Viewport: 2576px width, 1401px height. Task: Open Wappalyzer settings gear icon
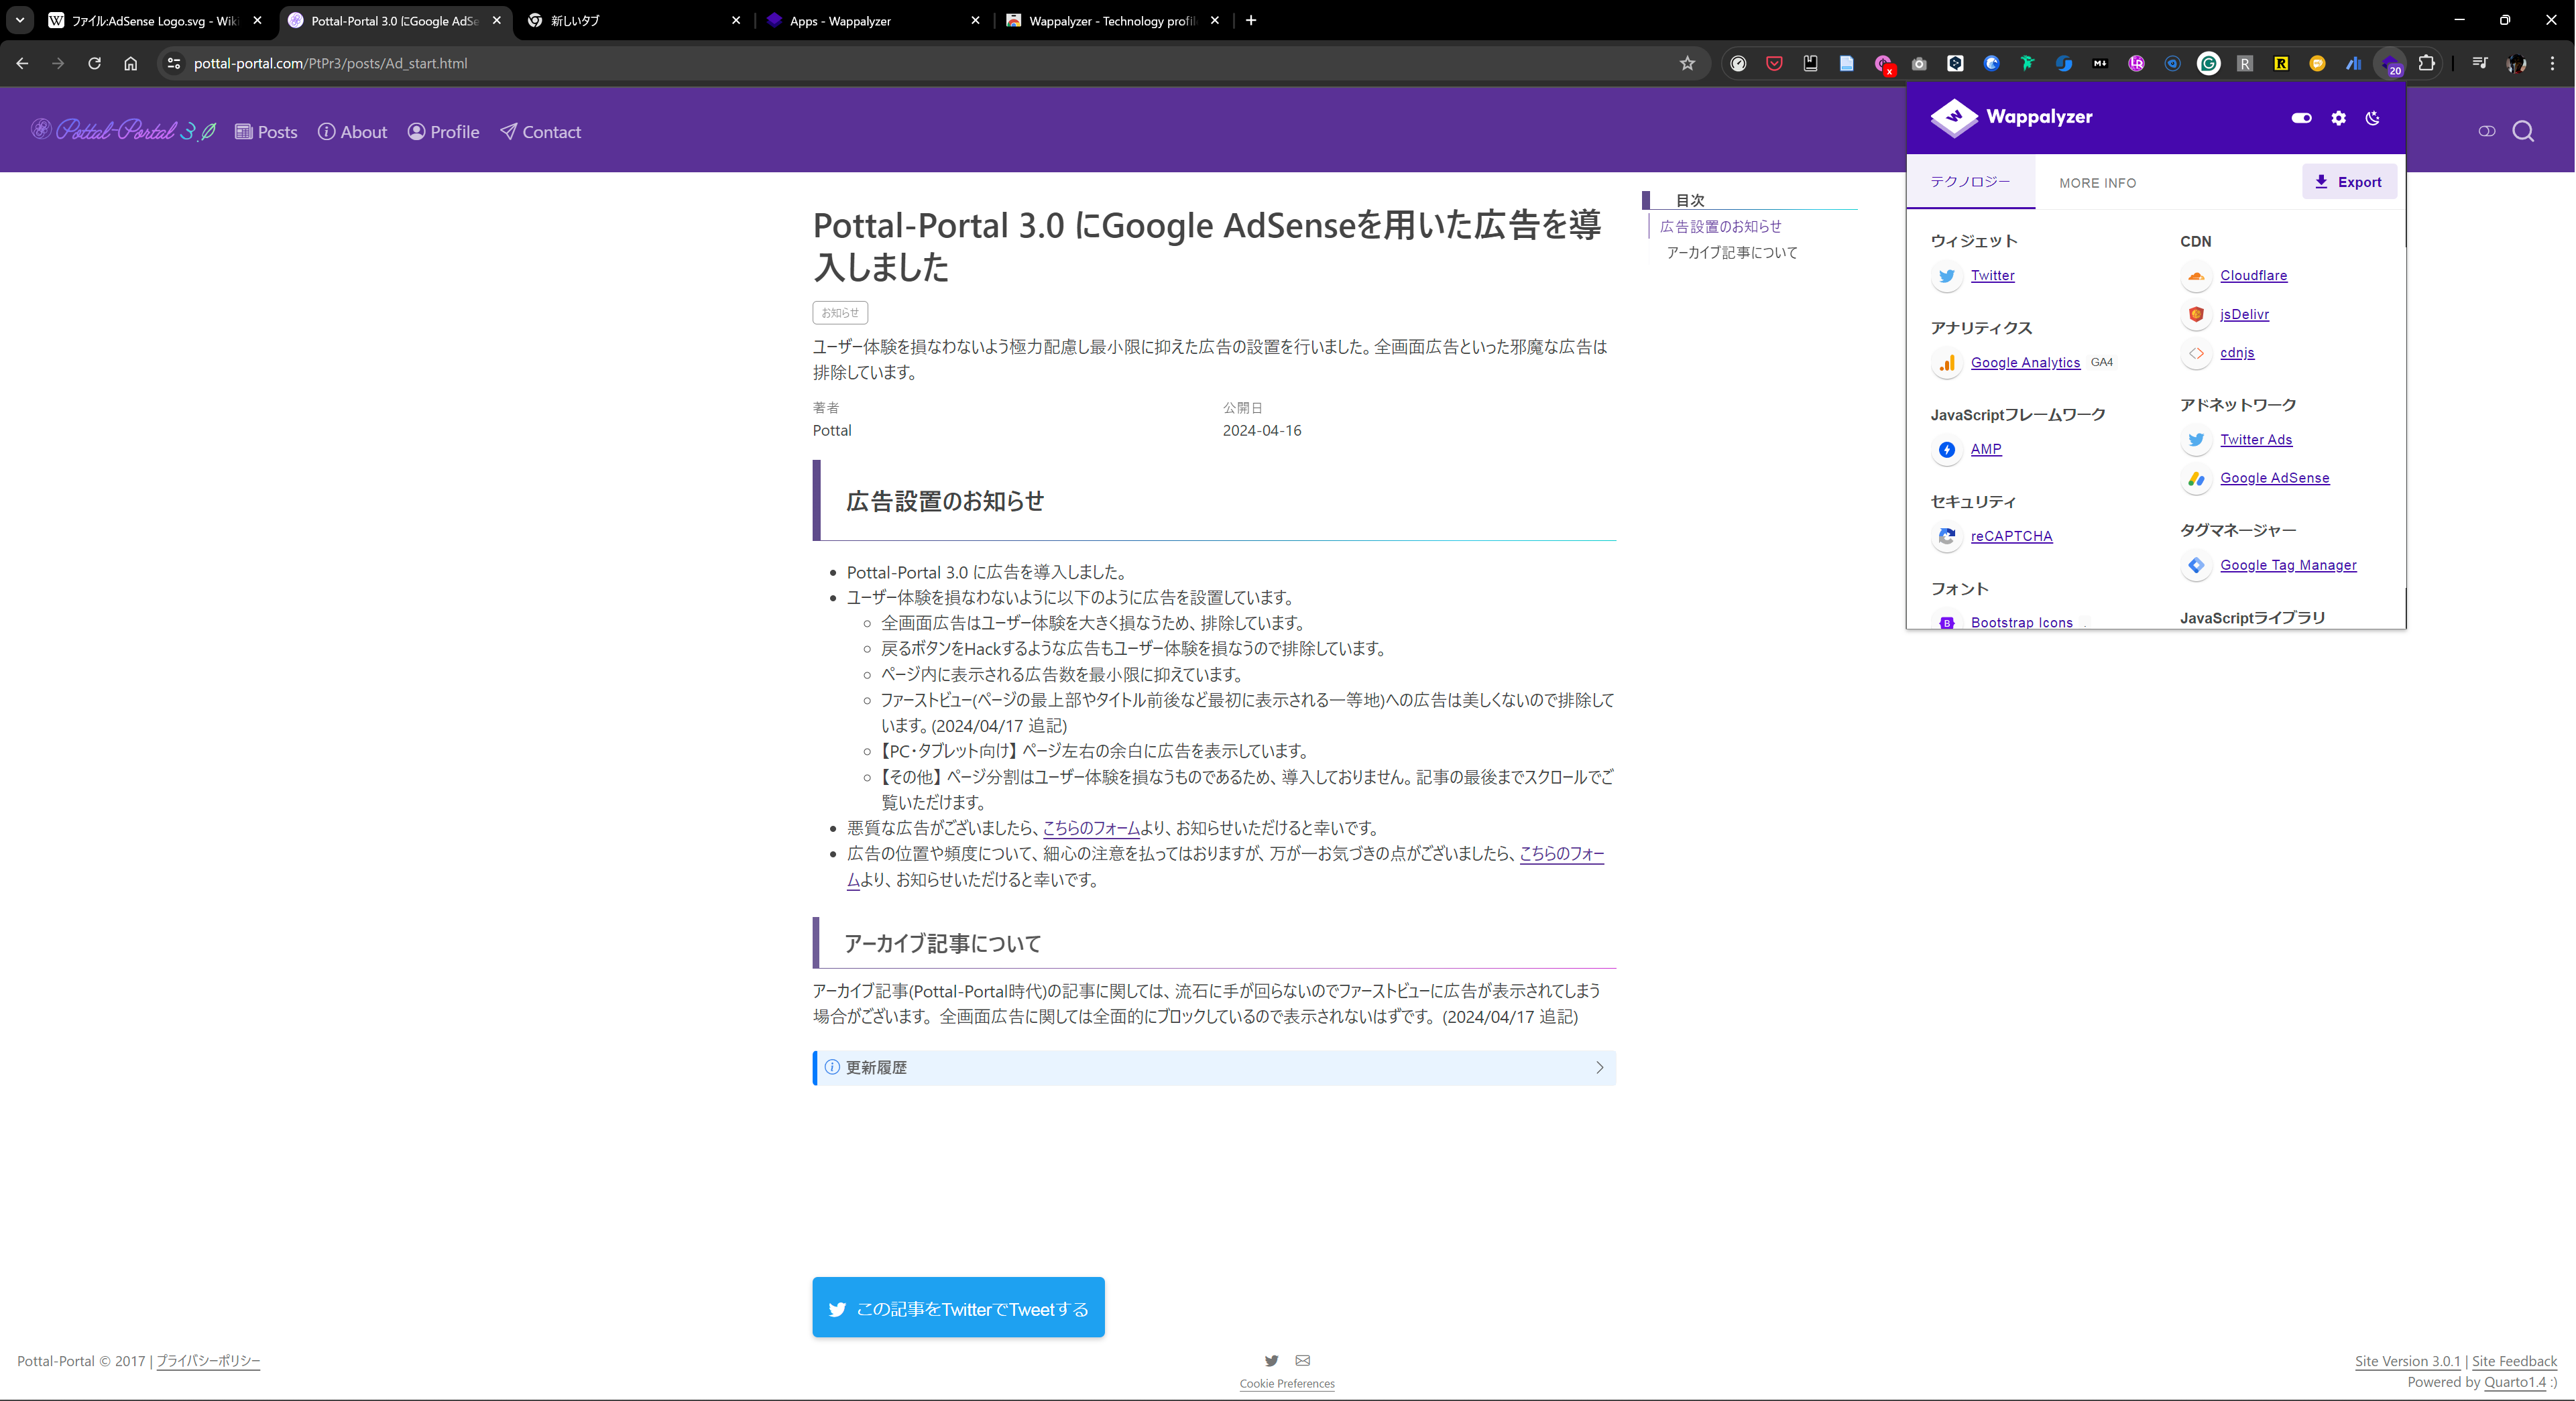point(2338,118)
